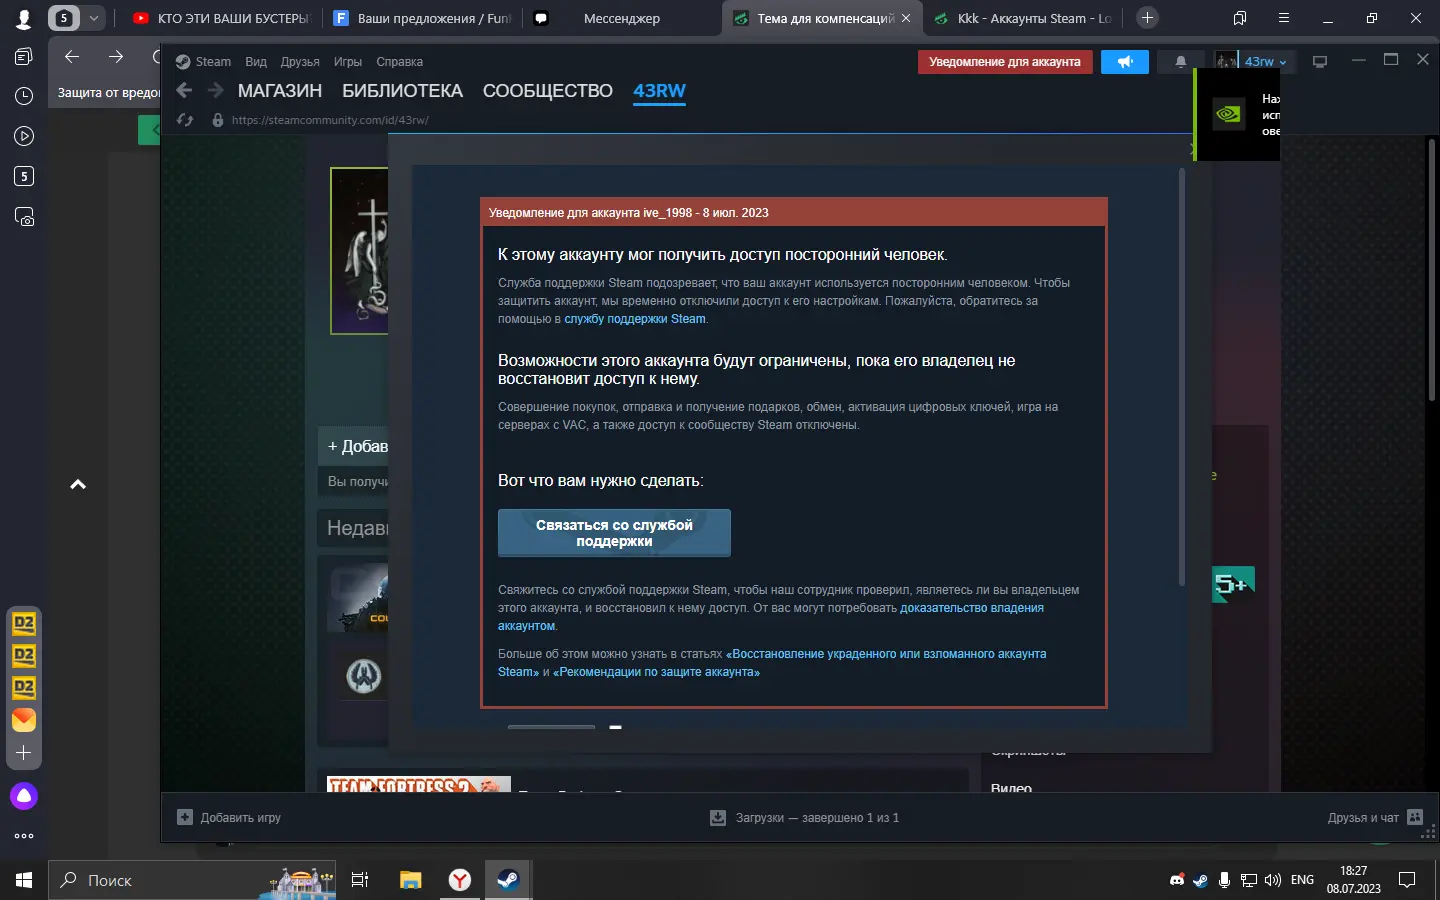Click the padlock icon beside the Steam URL
Screen dimensions: 1440x900
point(217,120)
